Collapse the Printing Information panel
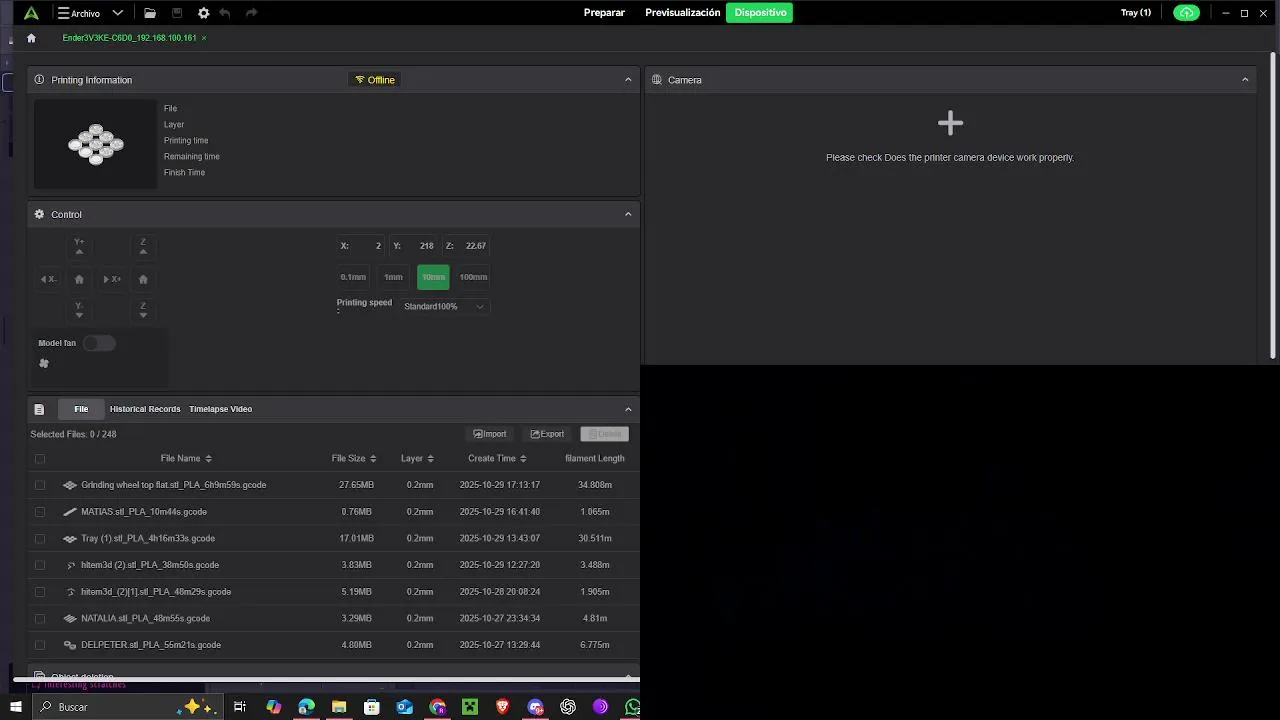The image size is (1280, 720). pos(628,80)
